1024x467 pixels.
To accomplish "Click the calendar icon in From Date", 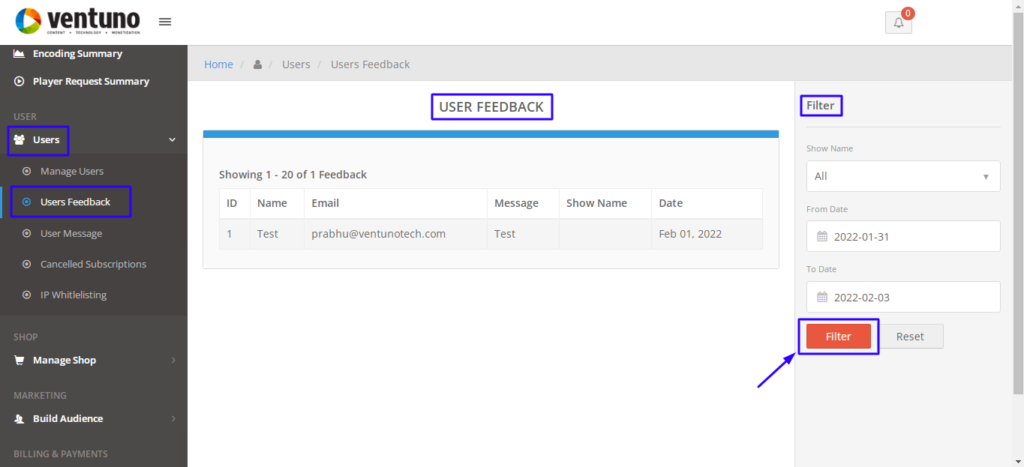I will click(822, 236).
